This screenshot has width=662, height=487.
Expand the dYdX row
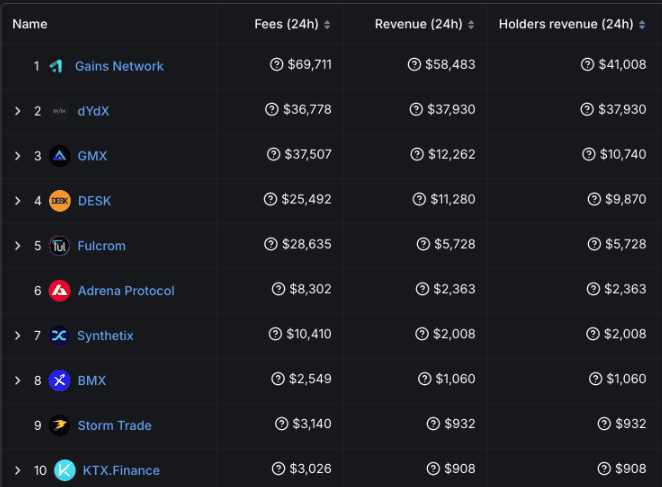tap(17, 111)
